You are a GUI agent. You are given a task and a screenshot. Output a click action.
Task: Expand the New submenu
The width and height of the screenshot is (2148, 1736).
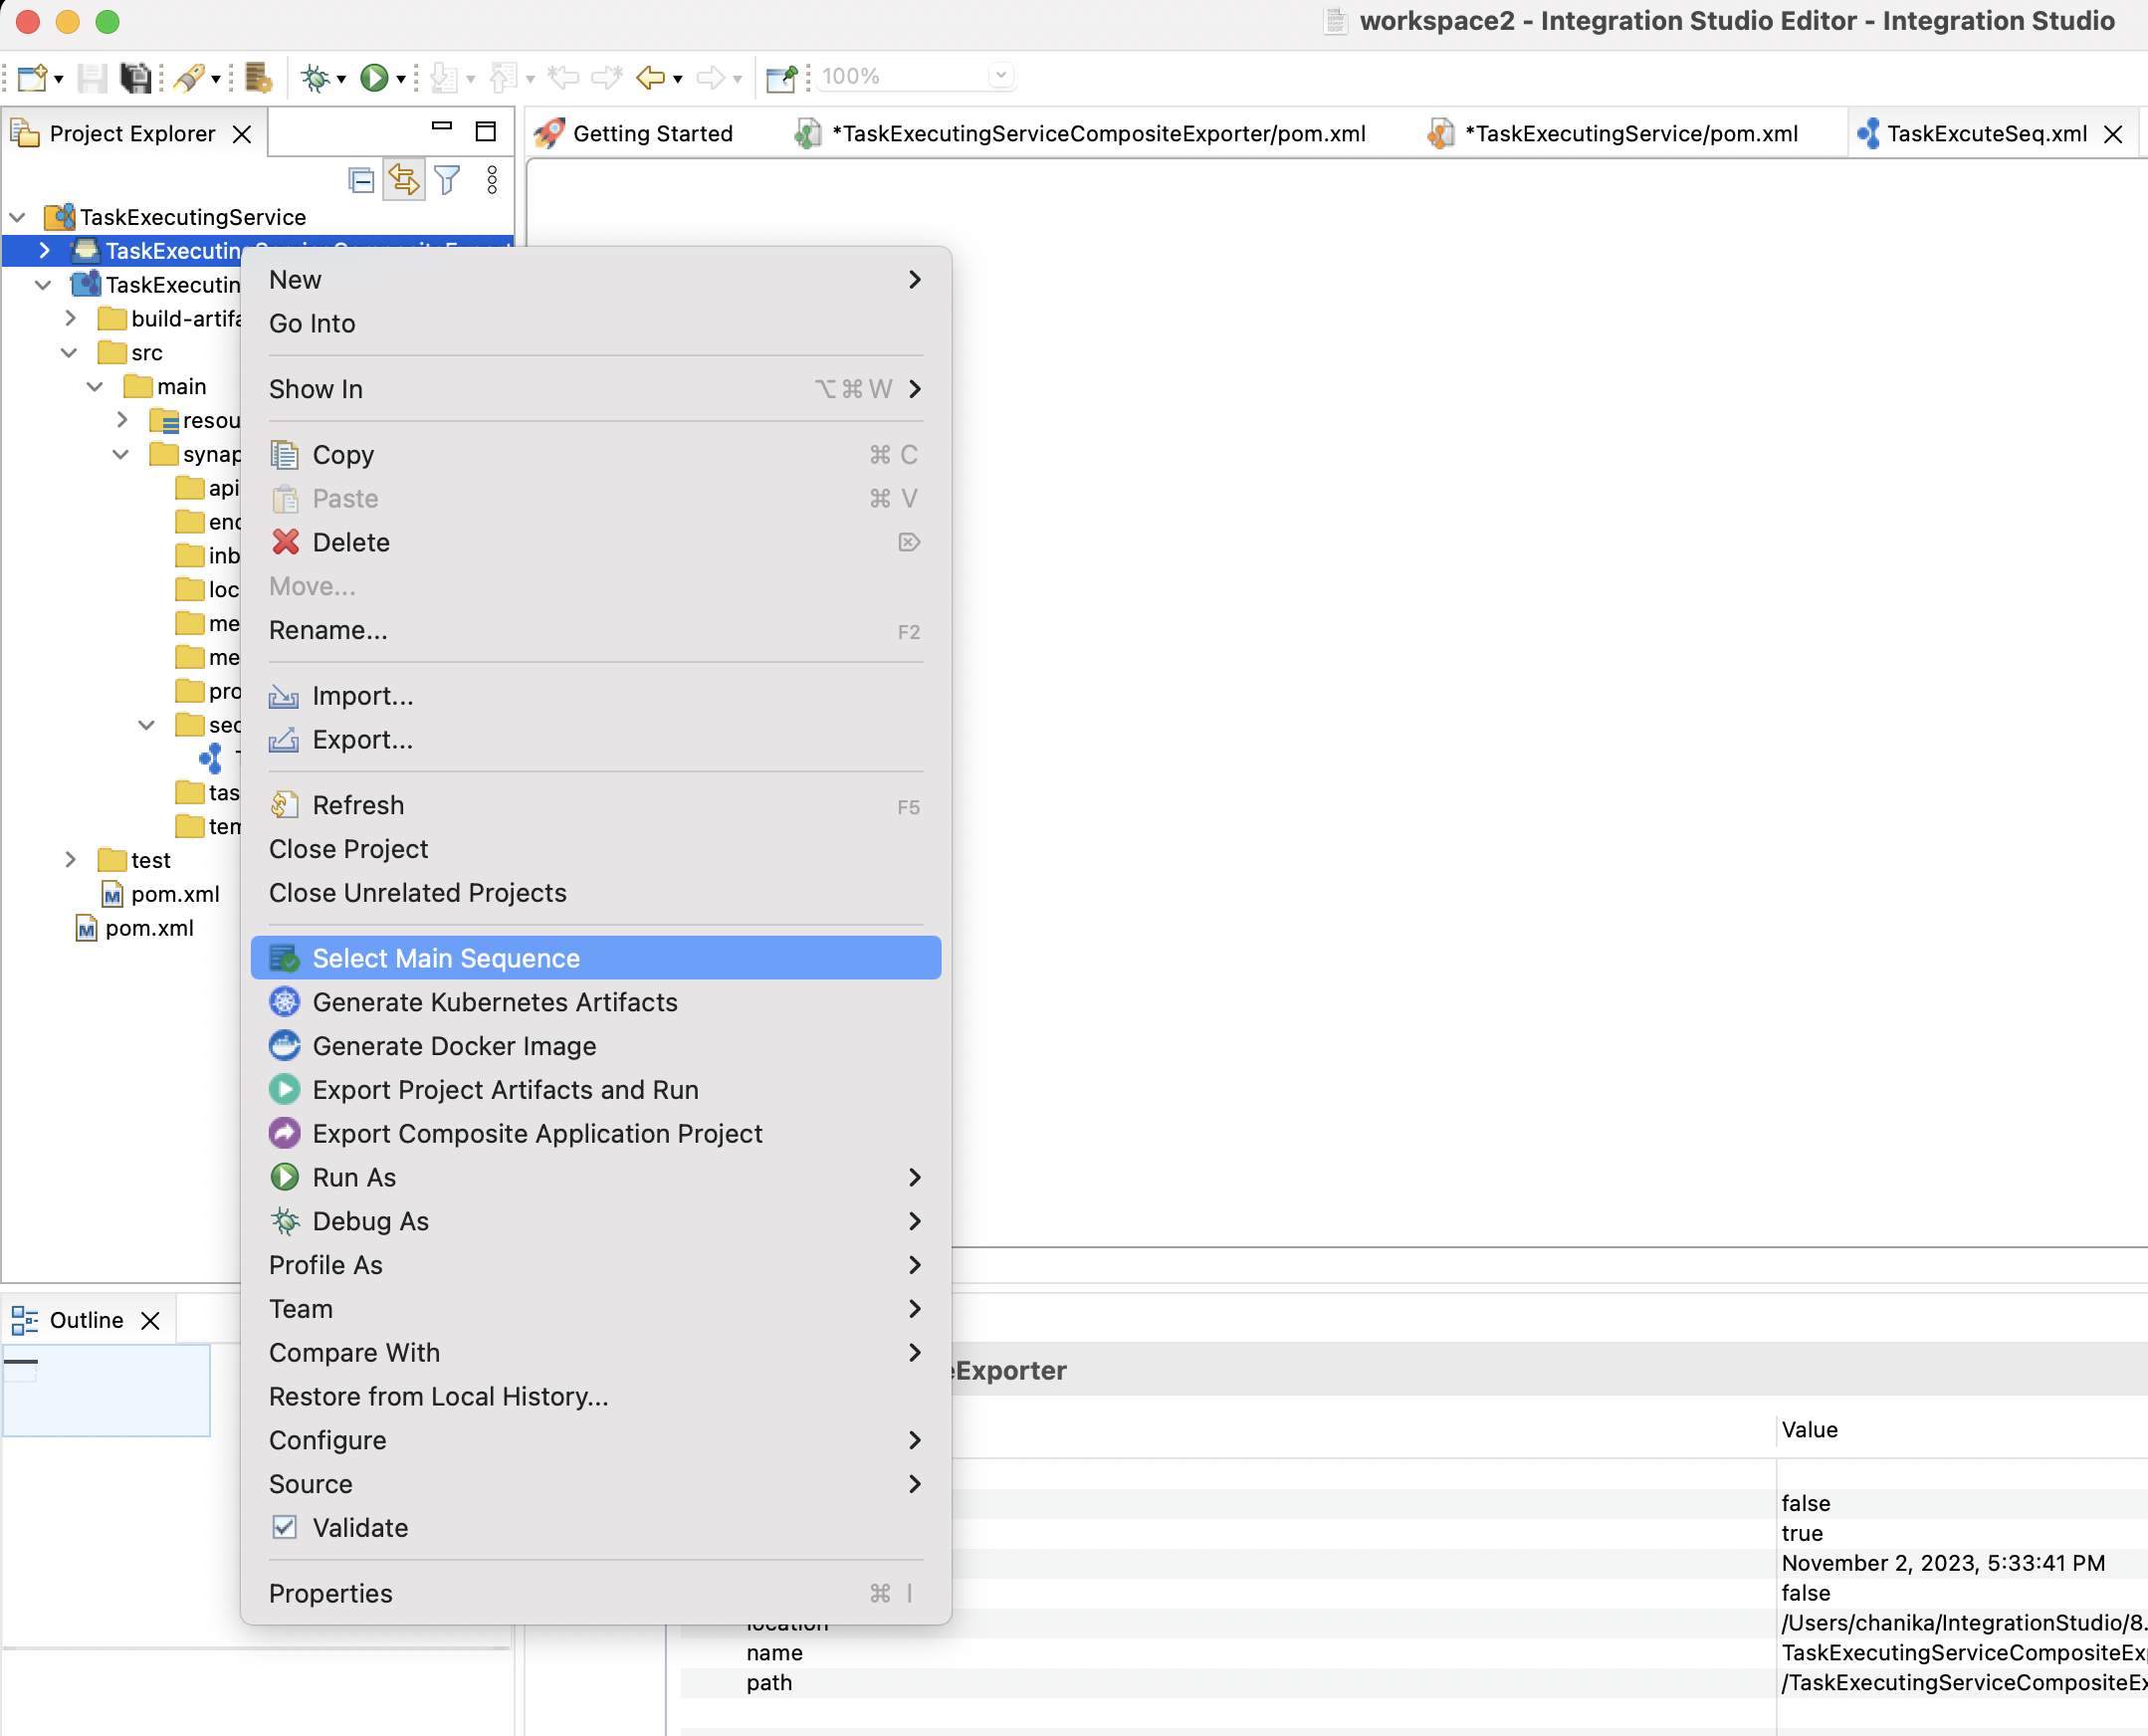596,280
